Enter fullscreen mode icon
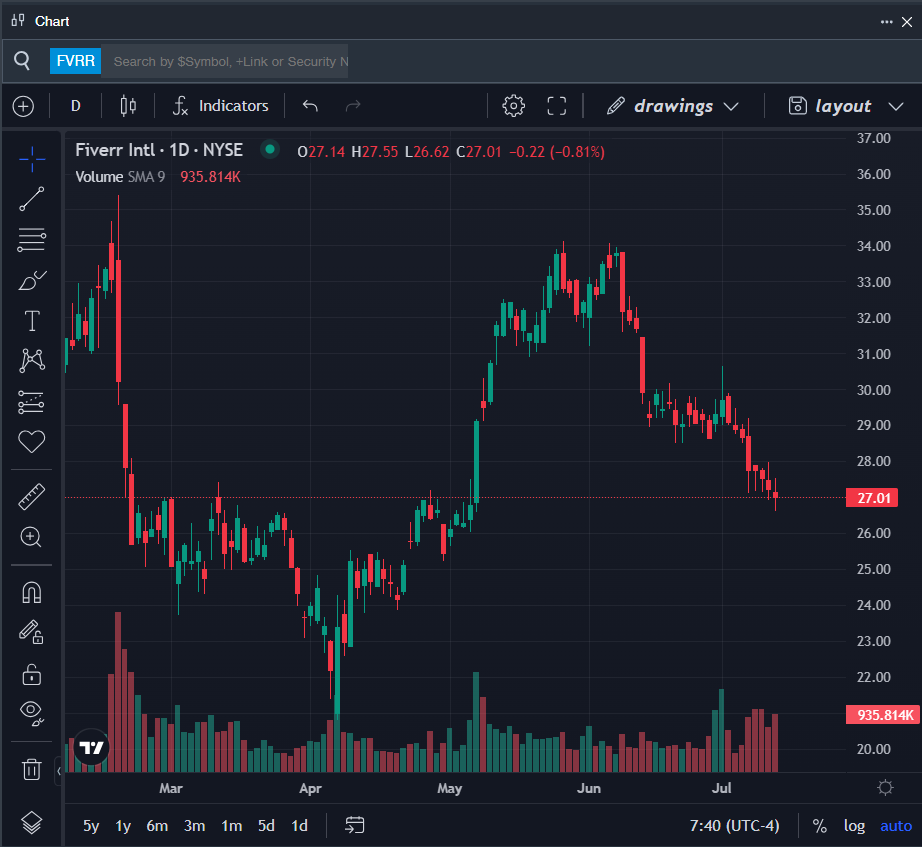Screen dimensions: 922x847 click(x=556, y=106)
